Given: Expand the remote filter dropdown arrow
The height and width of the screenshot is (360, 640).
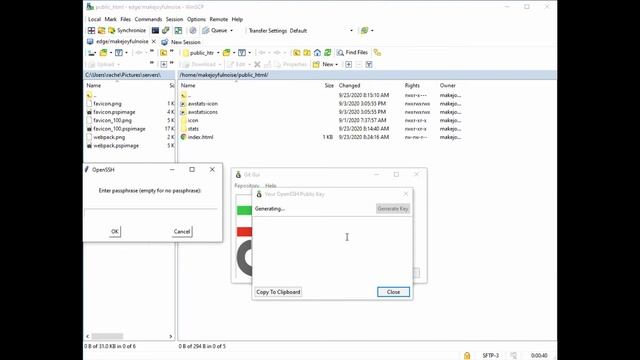Looking at the screenshot, I should [x=250, y=53].
